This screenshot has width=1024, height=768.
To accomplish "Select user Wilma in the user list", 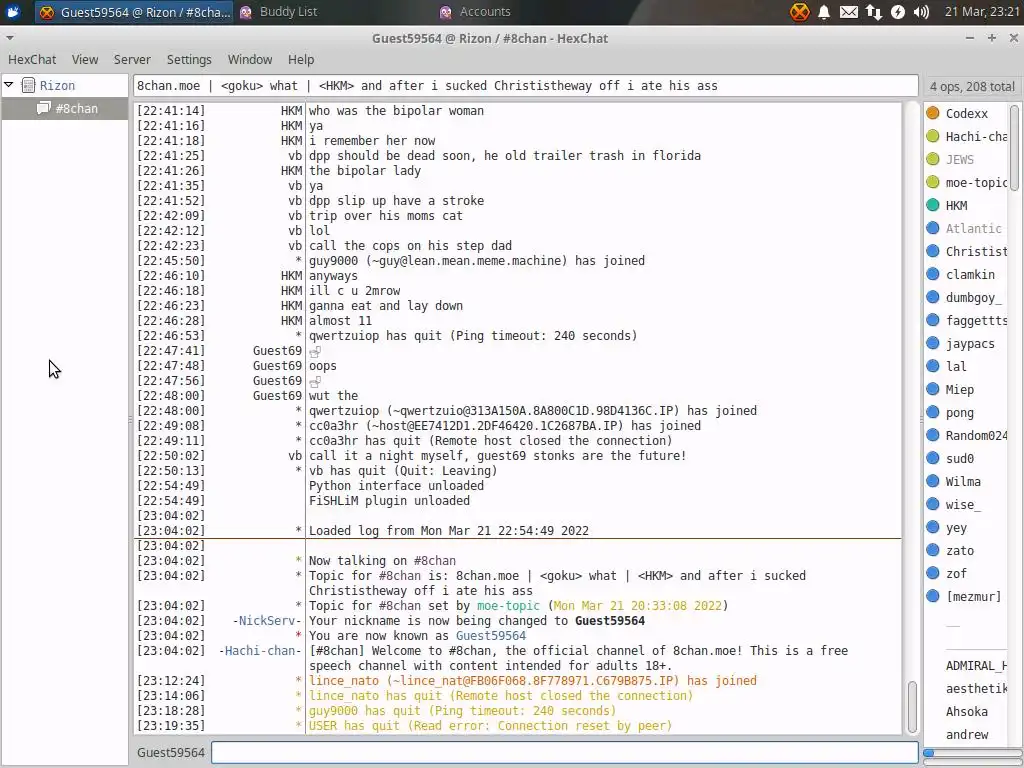I will tap(963, 481).
